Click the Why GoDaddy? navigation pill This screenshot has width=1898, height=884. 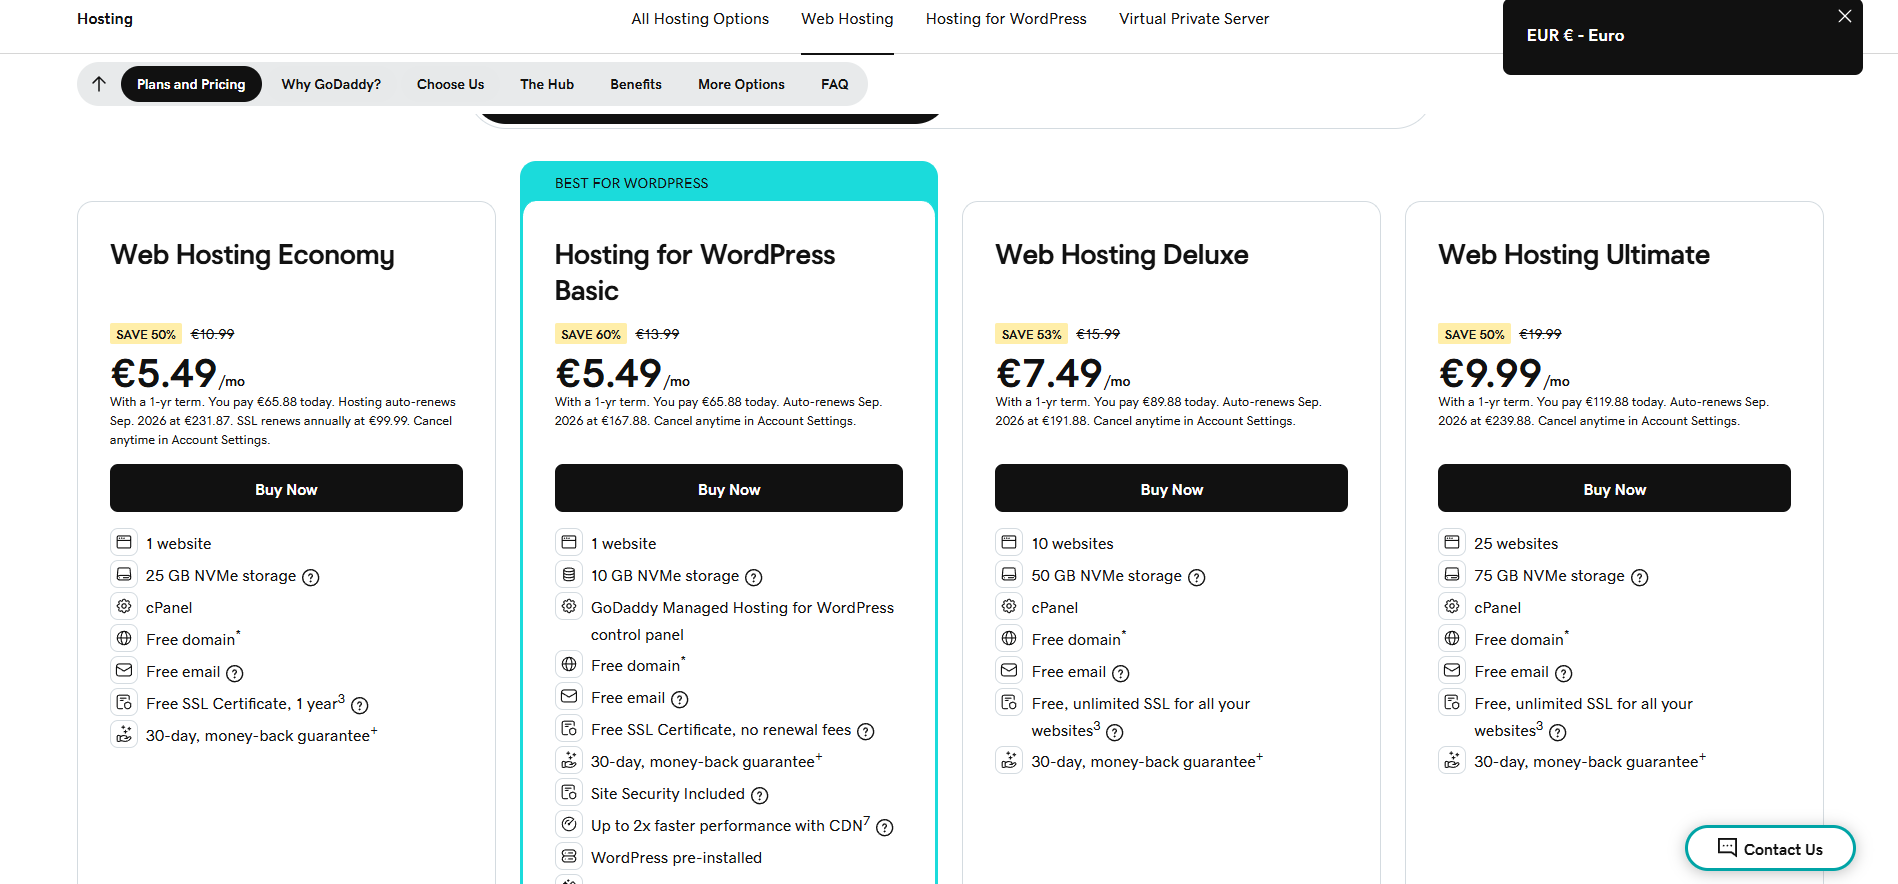click(x=331, y=84)
